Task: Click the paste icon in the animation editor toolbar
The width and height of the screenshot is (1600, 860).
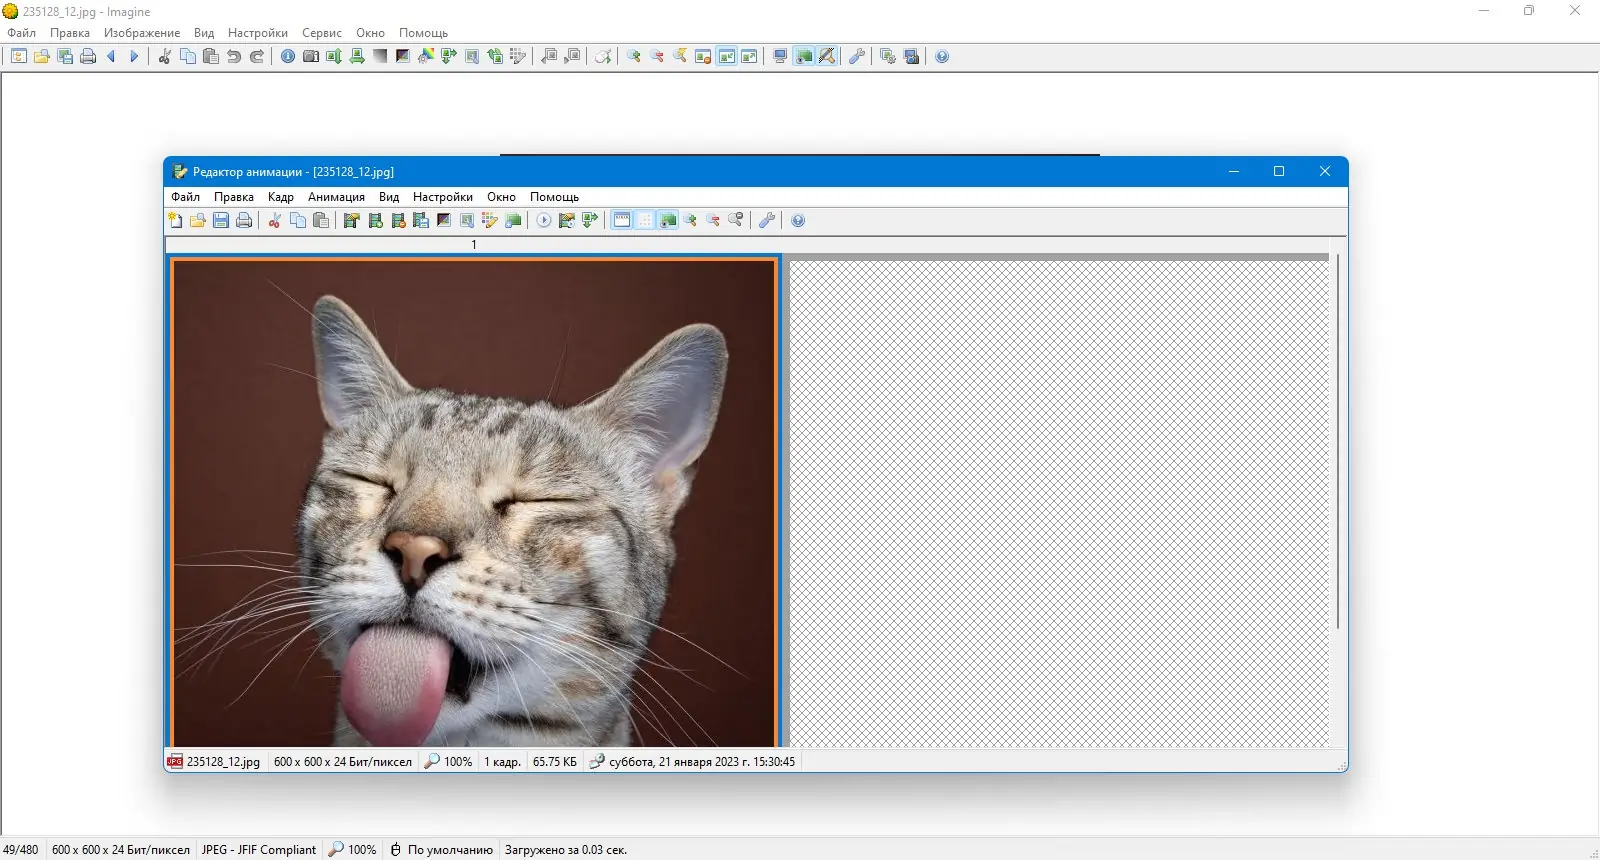Action: (x=321, y=220)
